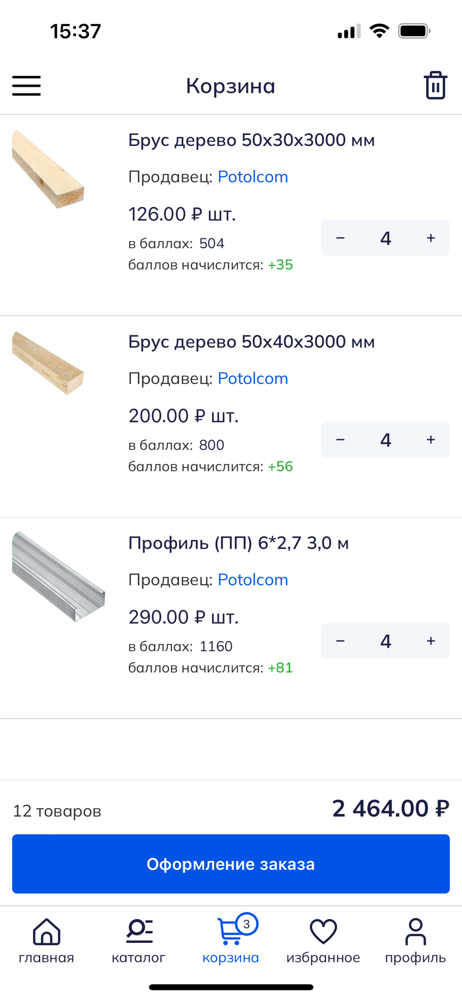462x1000 pixels.
Task: Open the профиль tab
Action: [415, 940]
